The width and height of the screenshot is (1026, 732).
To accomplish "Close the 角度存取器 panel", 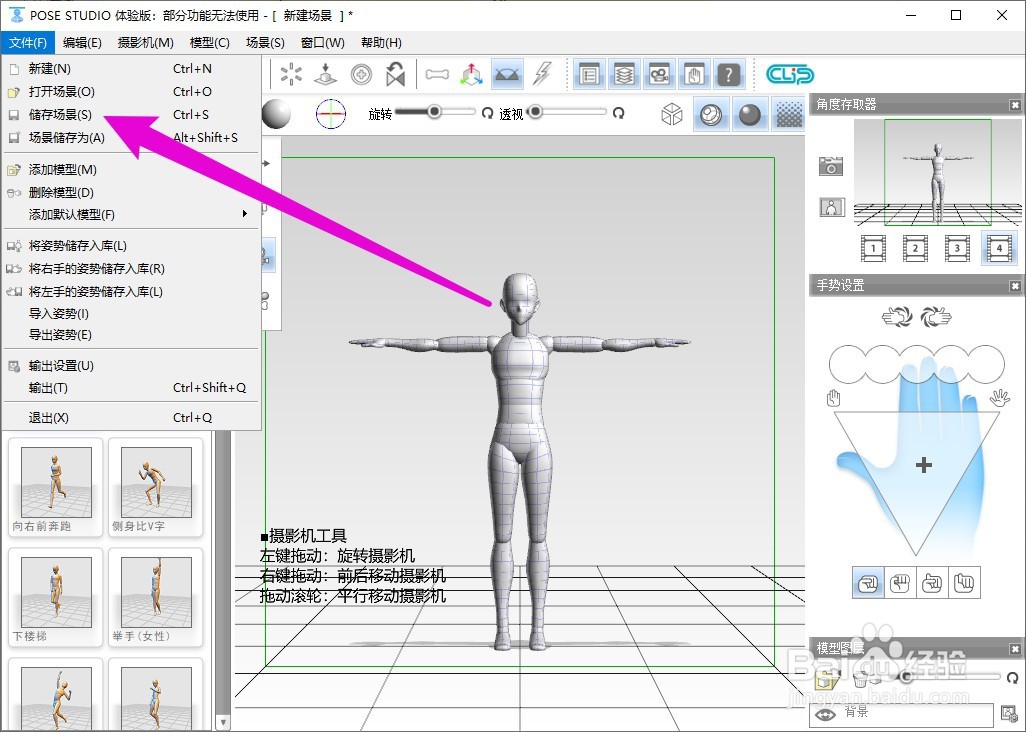I will pos(1015,105).
